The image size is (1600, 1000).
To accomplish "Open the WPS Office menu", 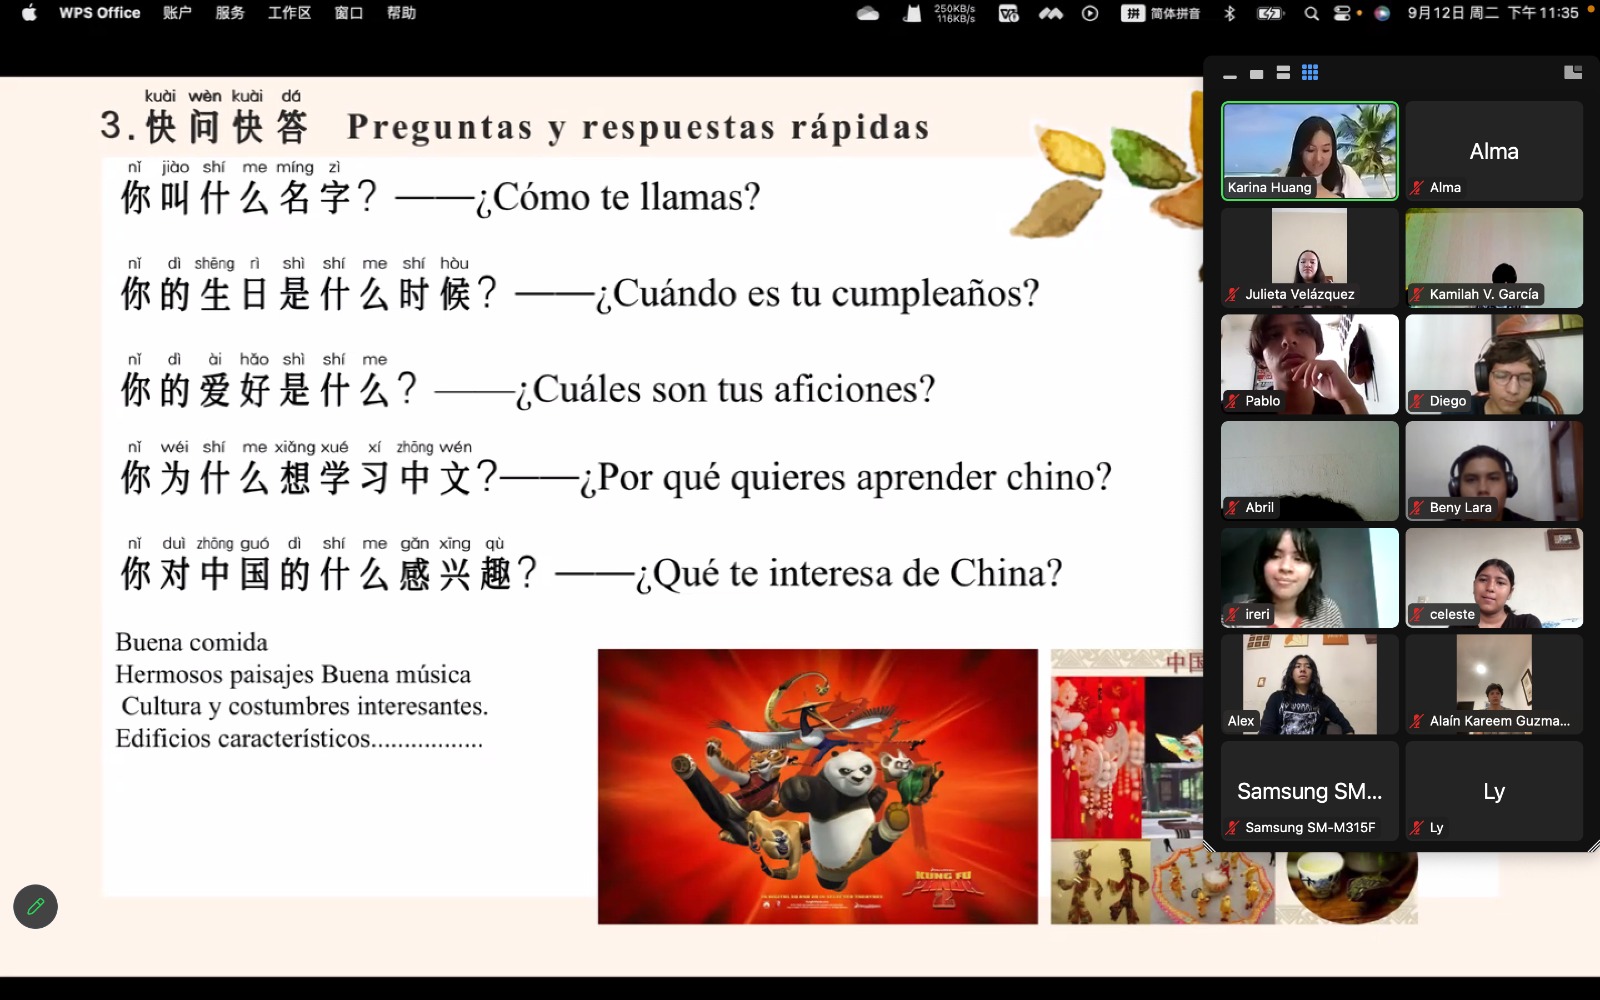I will pos(99,14).
